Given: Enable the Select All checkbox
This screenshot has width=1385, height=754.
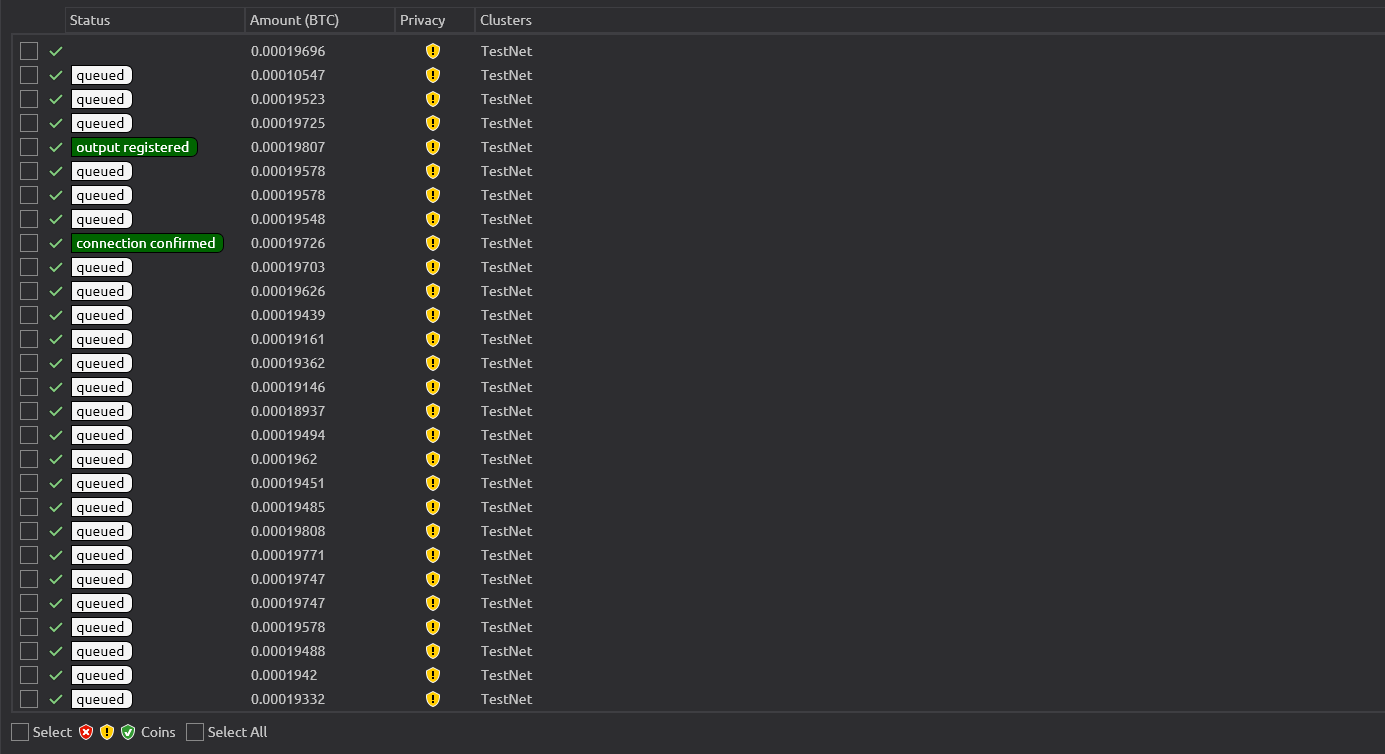Looking at the screenshot, I should pos(195,732).
